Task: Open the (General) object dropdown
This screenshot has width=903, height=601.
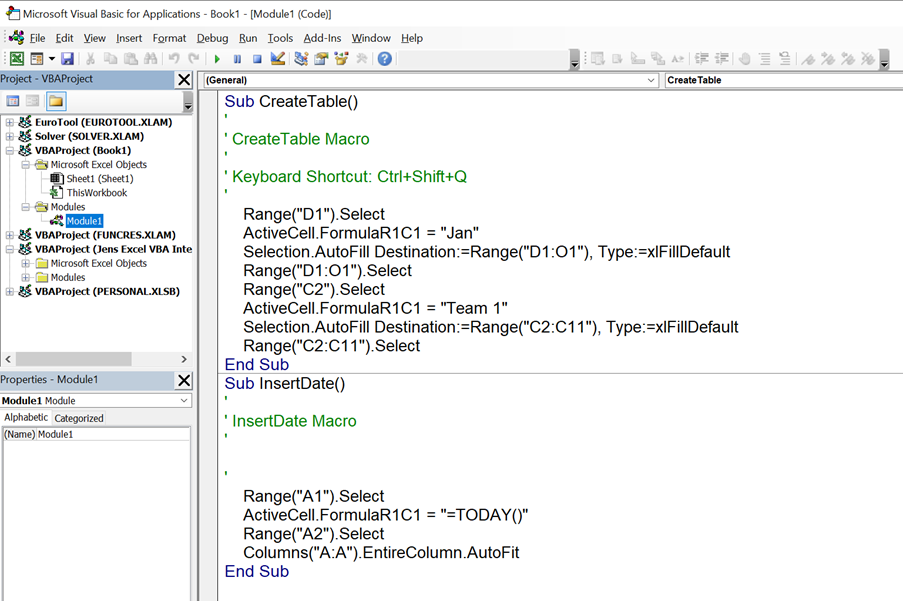Action: 651,80
